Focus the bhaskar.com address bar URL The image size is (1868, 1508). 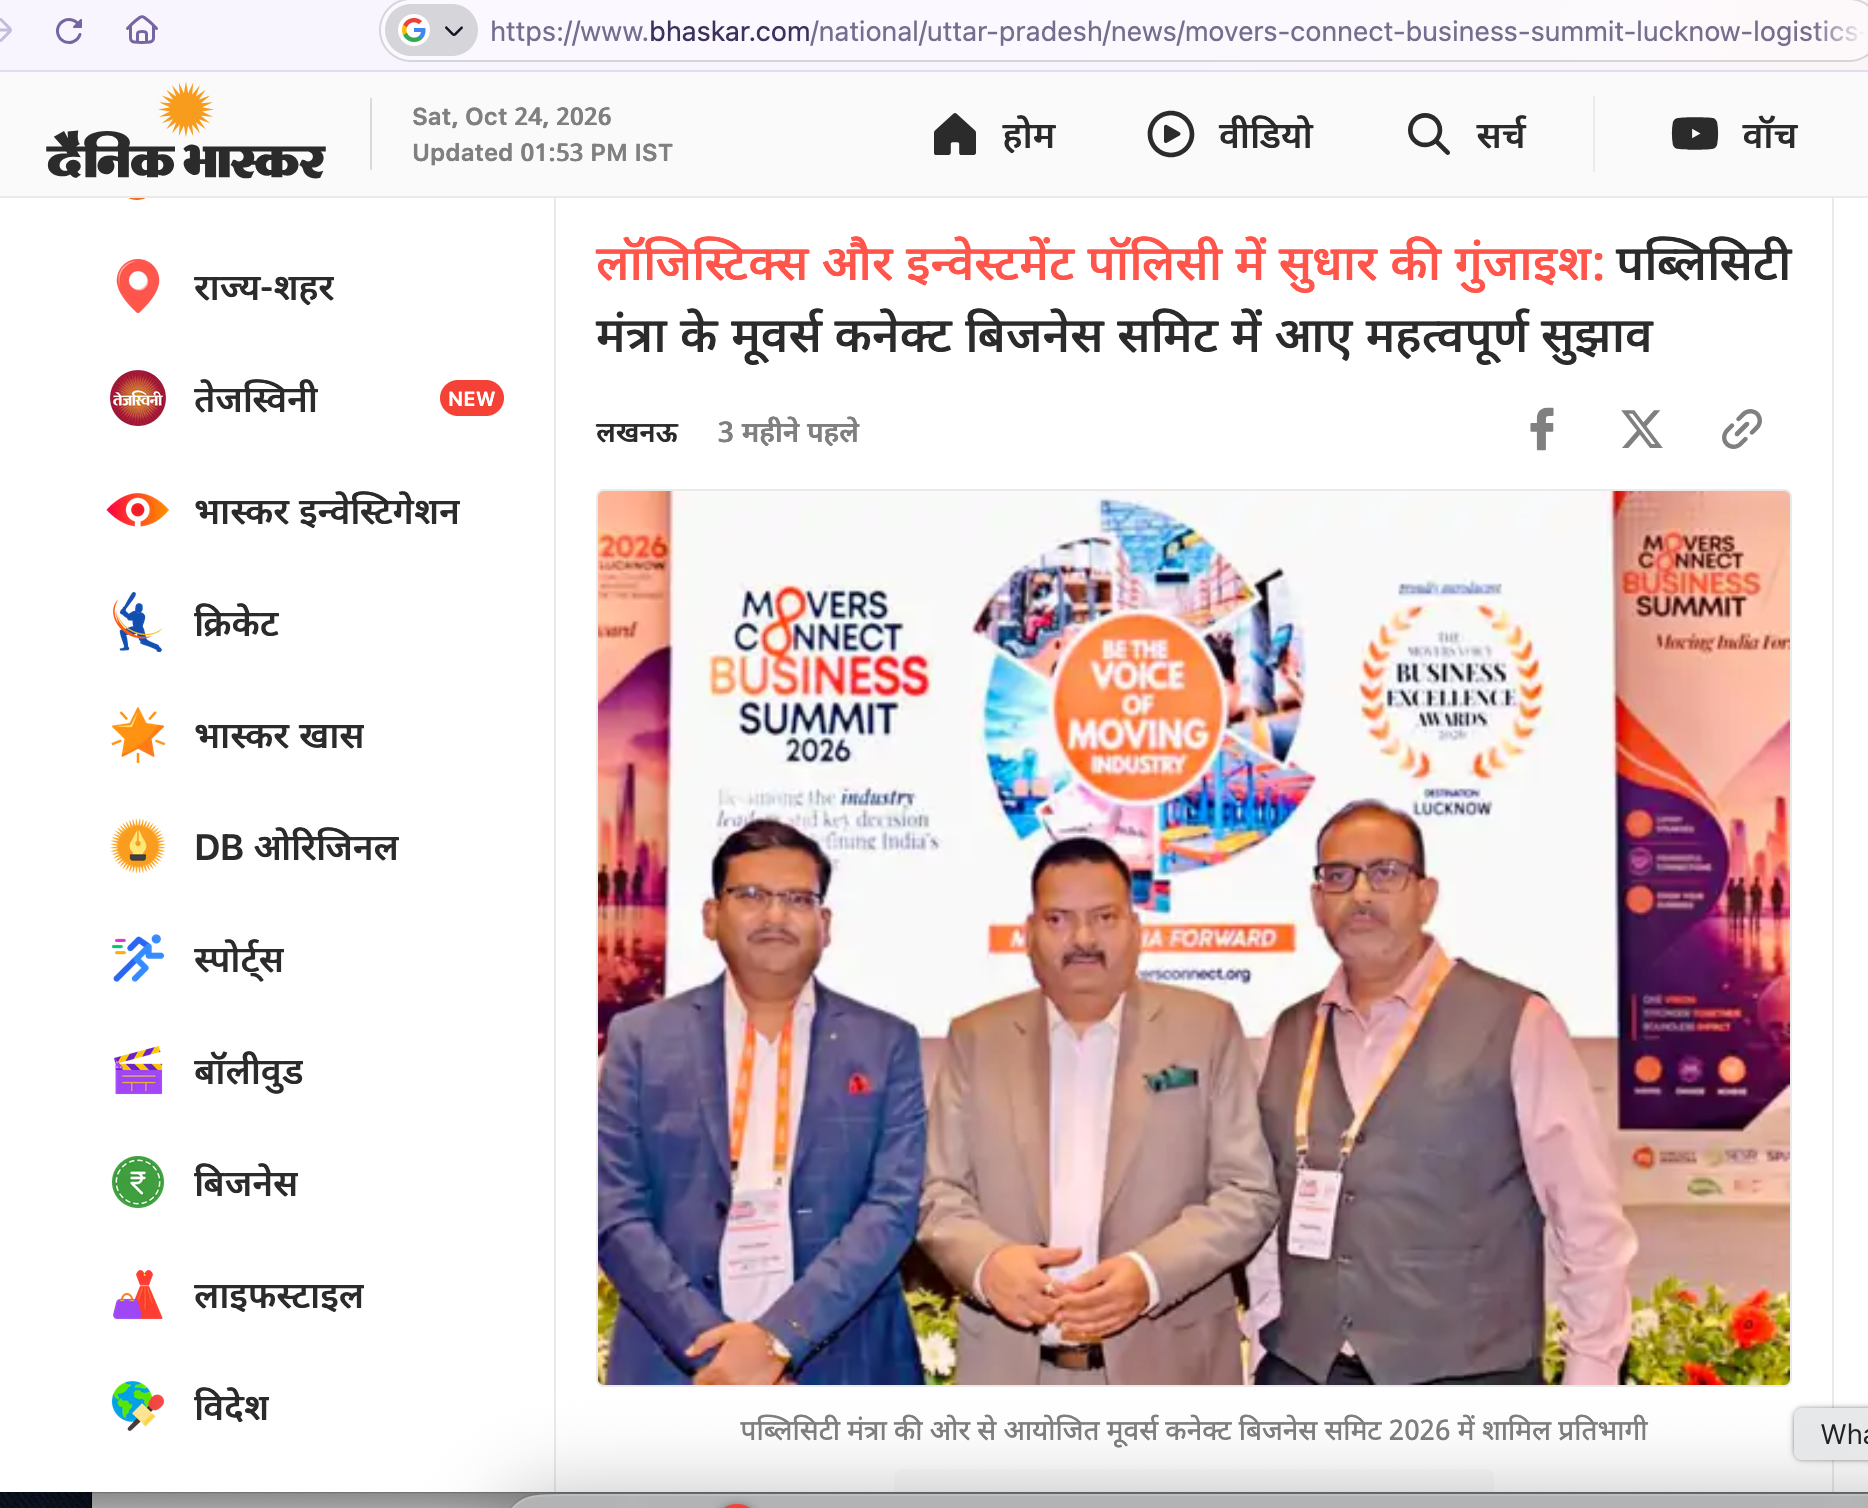[1173, 32]
